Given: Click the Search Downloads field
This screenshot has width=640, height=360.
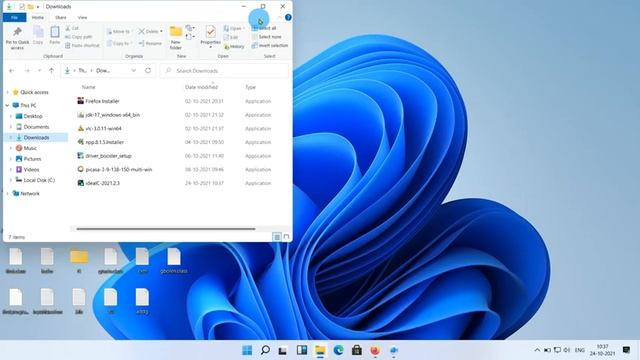Looking at the screenshot, I should point(224,71).
